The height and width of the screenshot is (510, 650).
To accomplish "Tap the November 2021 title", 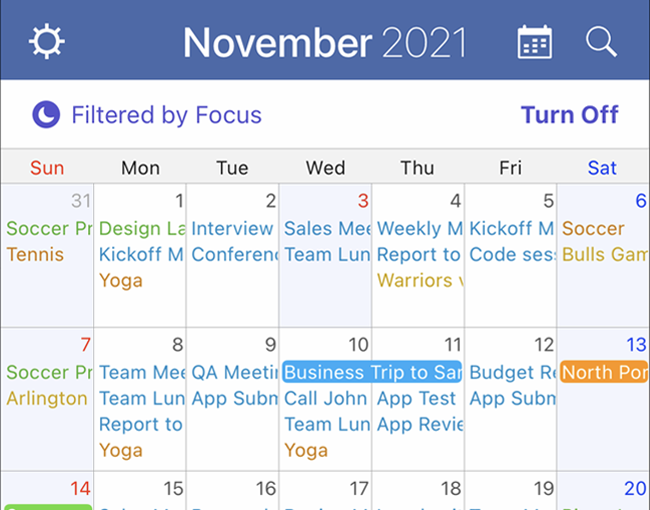I will (x=324, y=42).
